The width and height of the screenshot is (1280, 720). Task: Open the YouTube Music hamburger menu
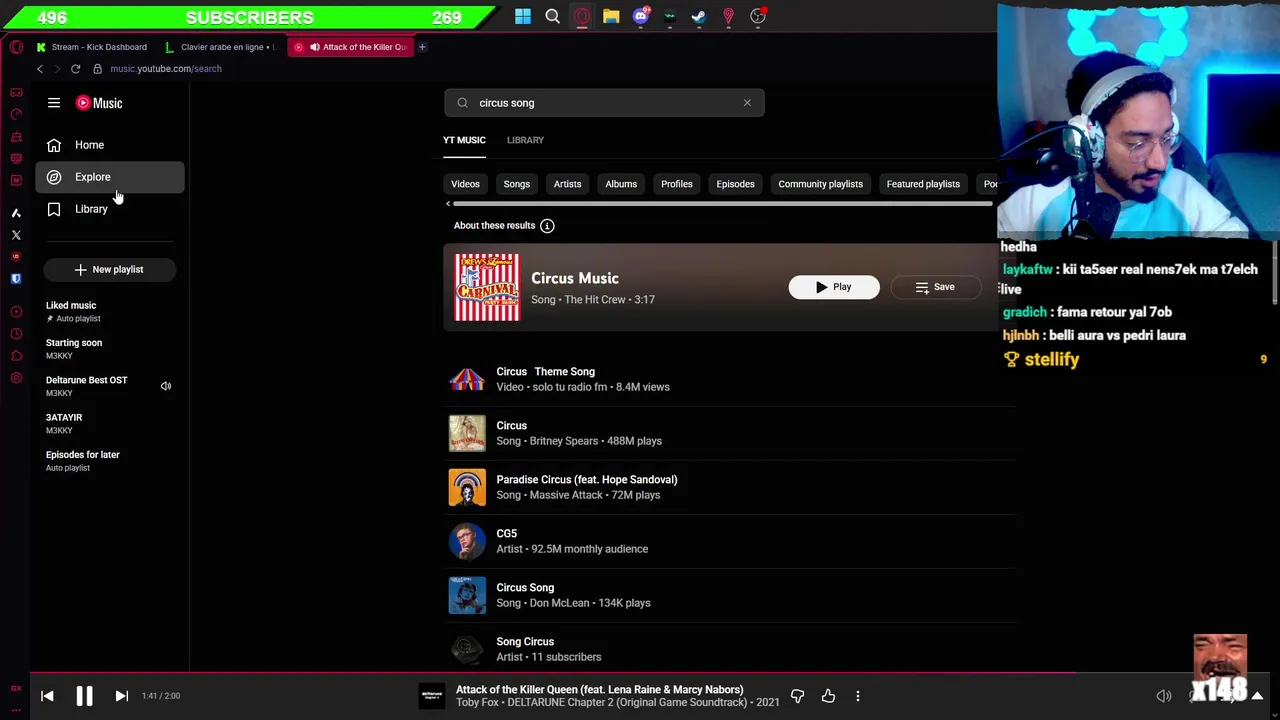click(x=54, y=103)
